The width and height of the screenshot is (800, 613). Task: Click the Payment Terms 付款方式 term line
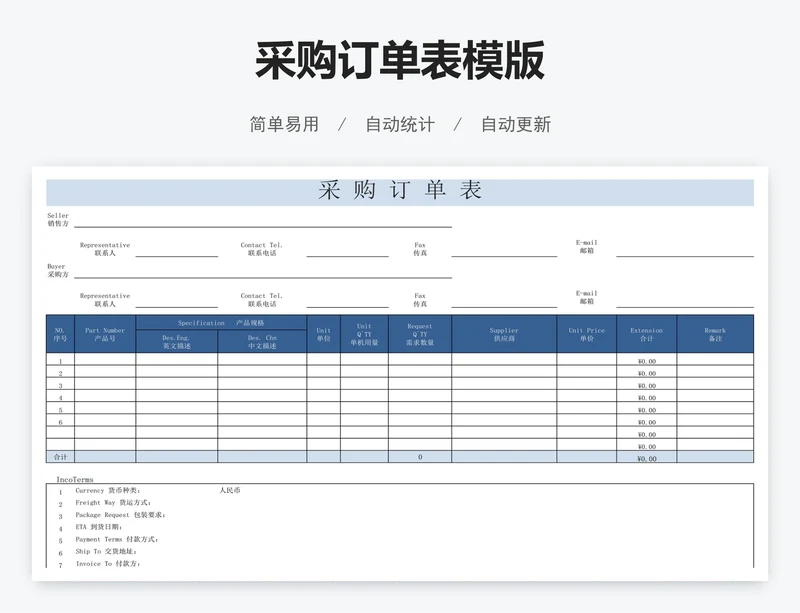(117, 540)
